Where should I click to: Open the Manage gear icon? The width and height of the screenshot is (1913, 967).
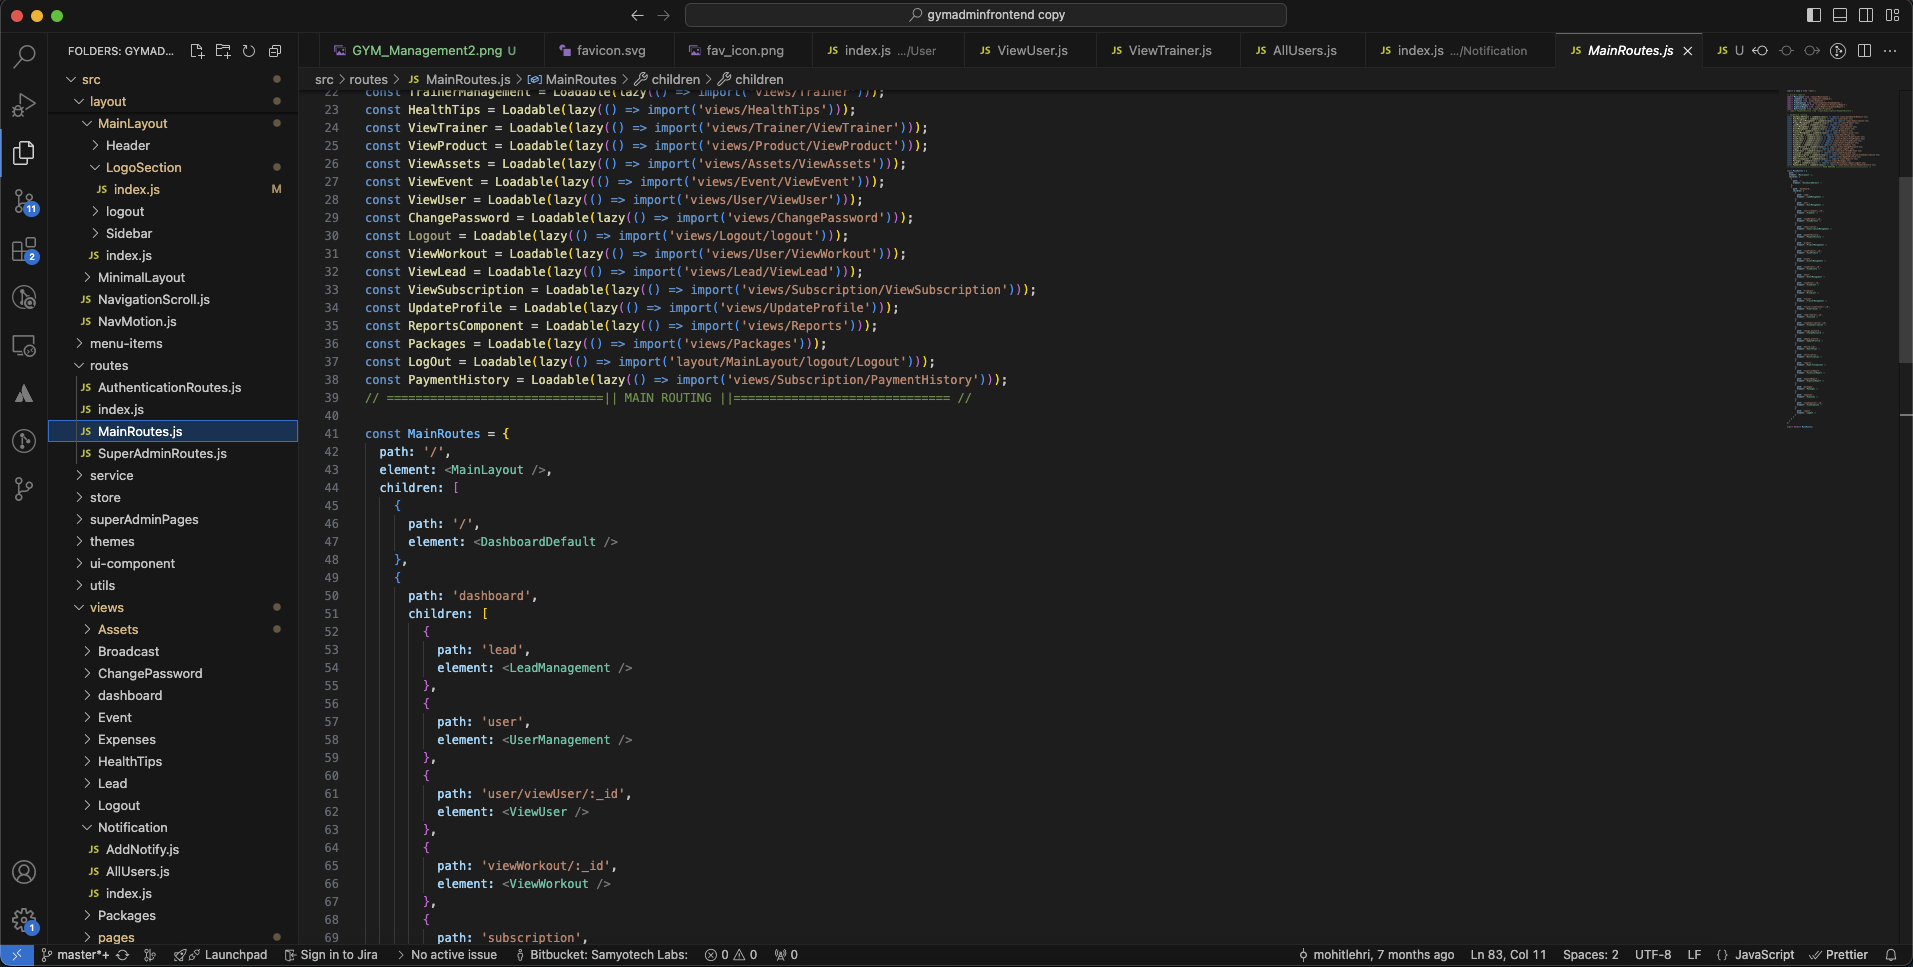(x=24, y=920)
